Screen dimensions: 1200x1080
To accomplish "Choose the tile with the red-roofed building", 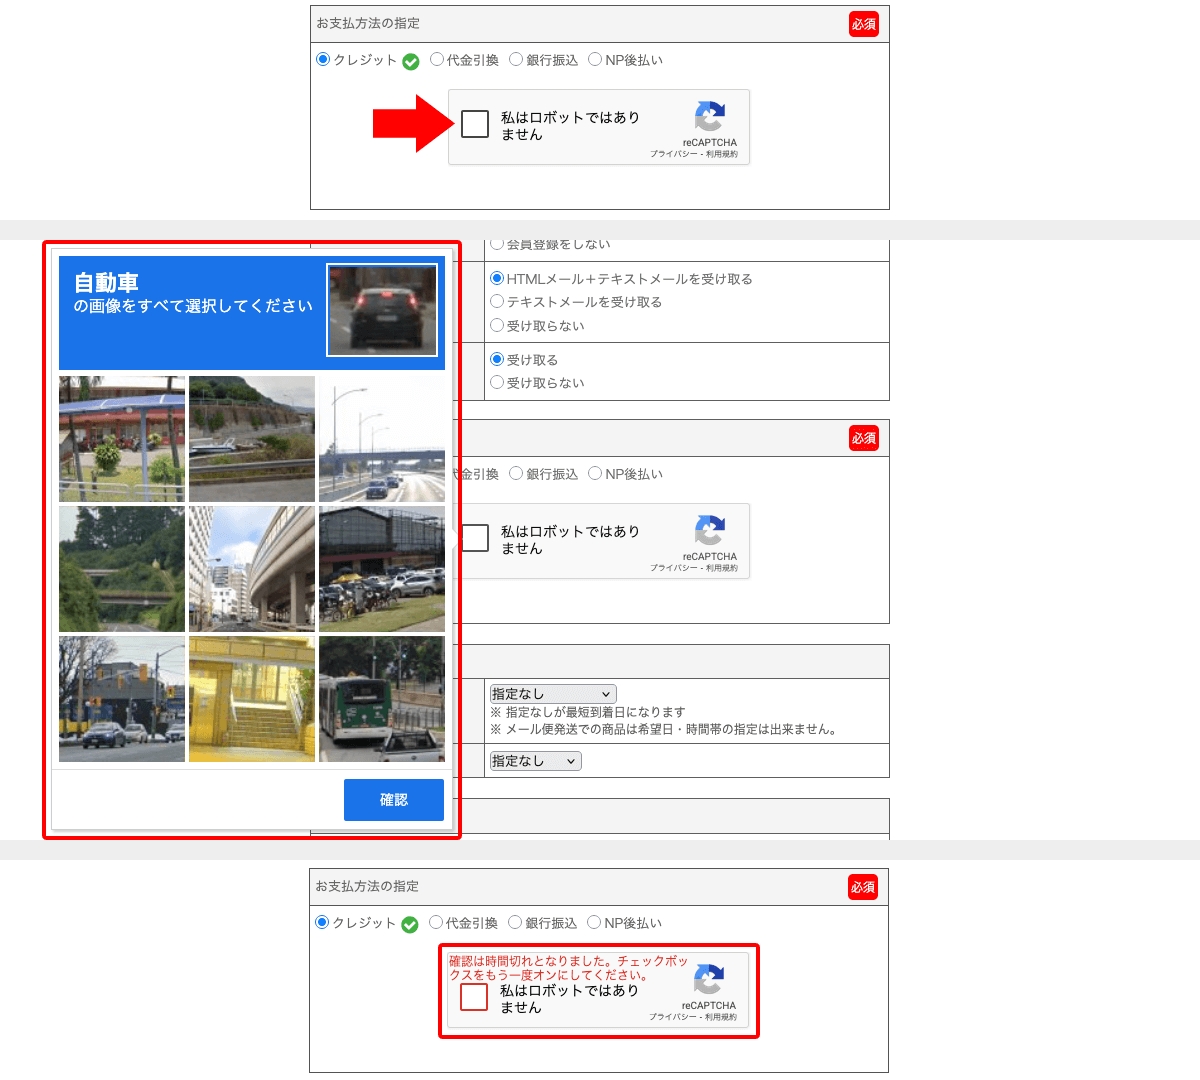I will tap(122, 439).
